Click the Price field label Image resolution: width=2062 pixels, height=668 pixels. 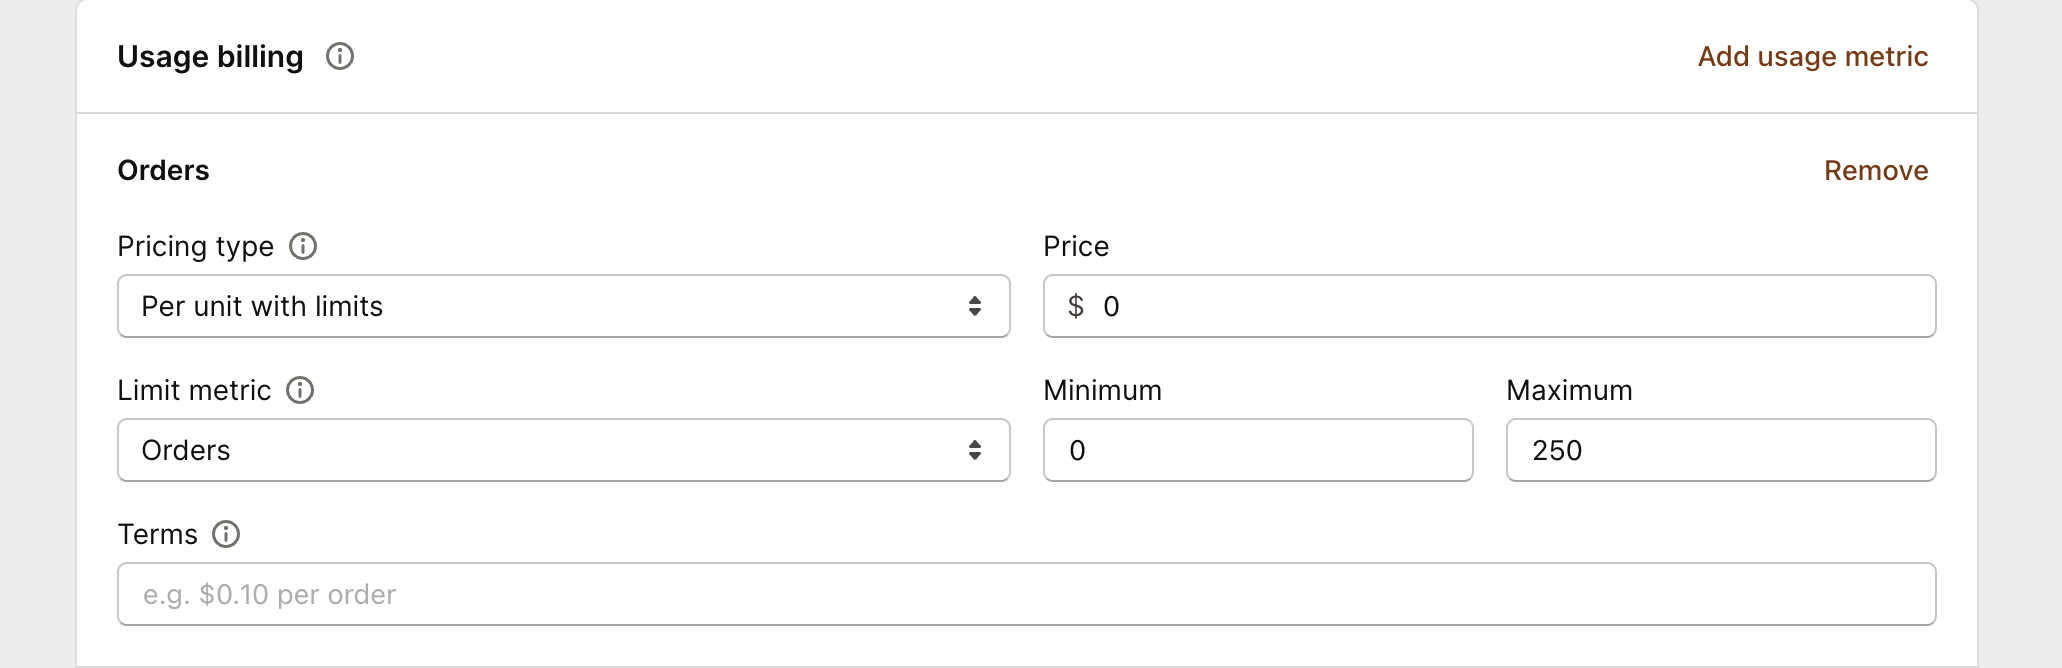[1075, 246]
